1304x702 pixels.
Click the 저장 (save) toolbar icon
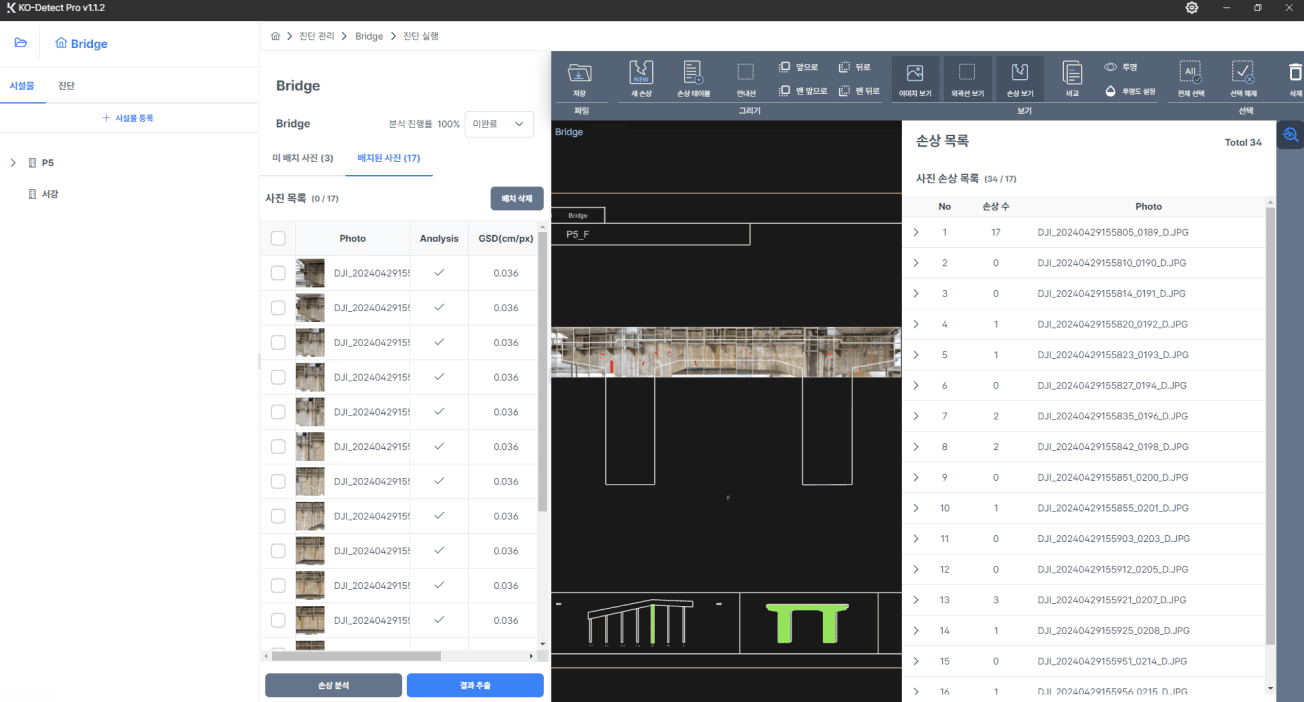click(x=579, y=75)
